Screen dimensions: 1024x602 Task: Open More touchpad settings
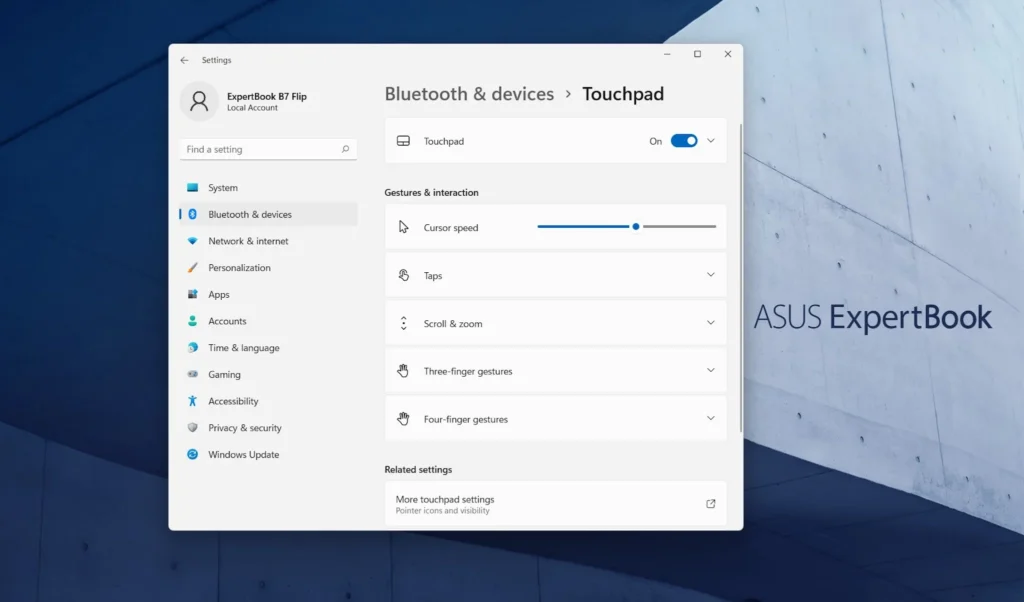(x=556, y=504)
